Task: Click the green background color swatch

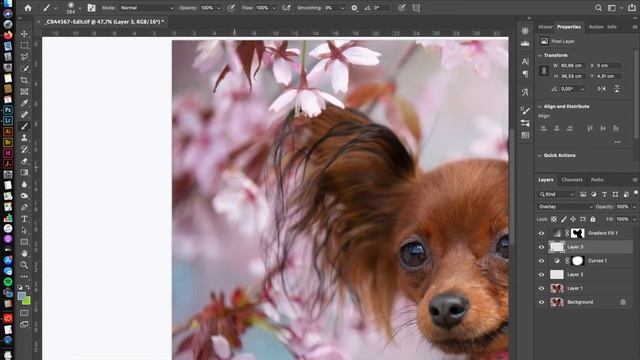Action: pyautogui.click(x=27, y=302)
